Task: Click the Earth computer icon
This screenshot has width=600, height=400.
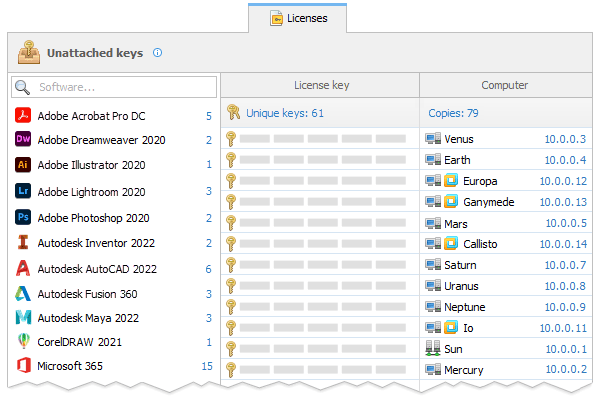Action: [433, 159]
